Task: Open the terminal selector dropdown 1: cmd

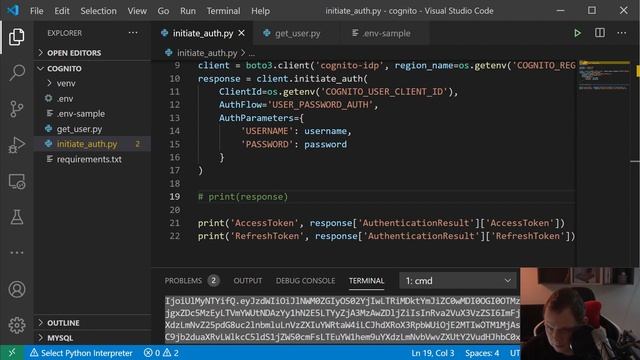Action: click(x=458, y=281)
